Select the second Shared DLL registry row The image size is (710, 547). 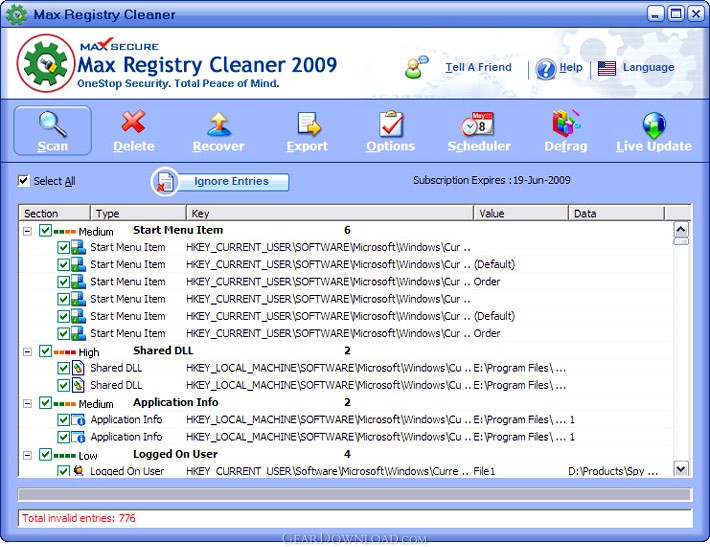(346, 385)
